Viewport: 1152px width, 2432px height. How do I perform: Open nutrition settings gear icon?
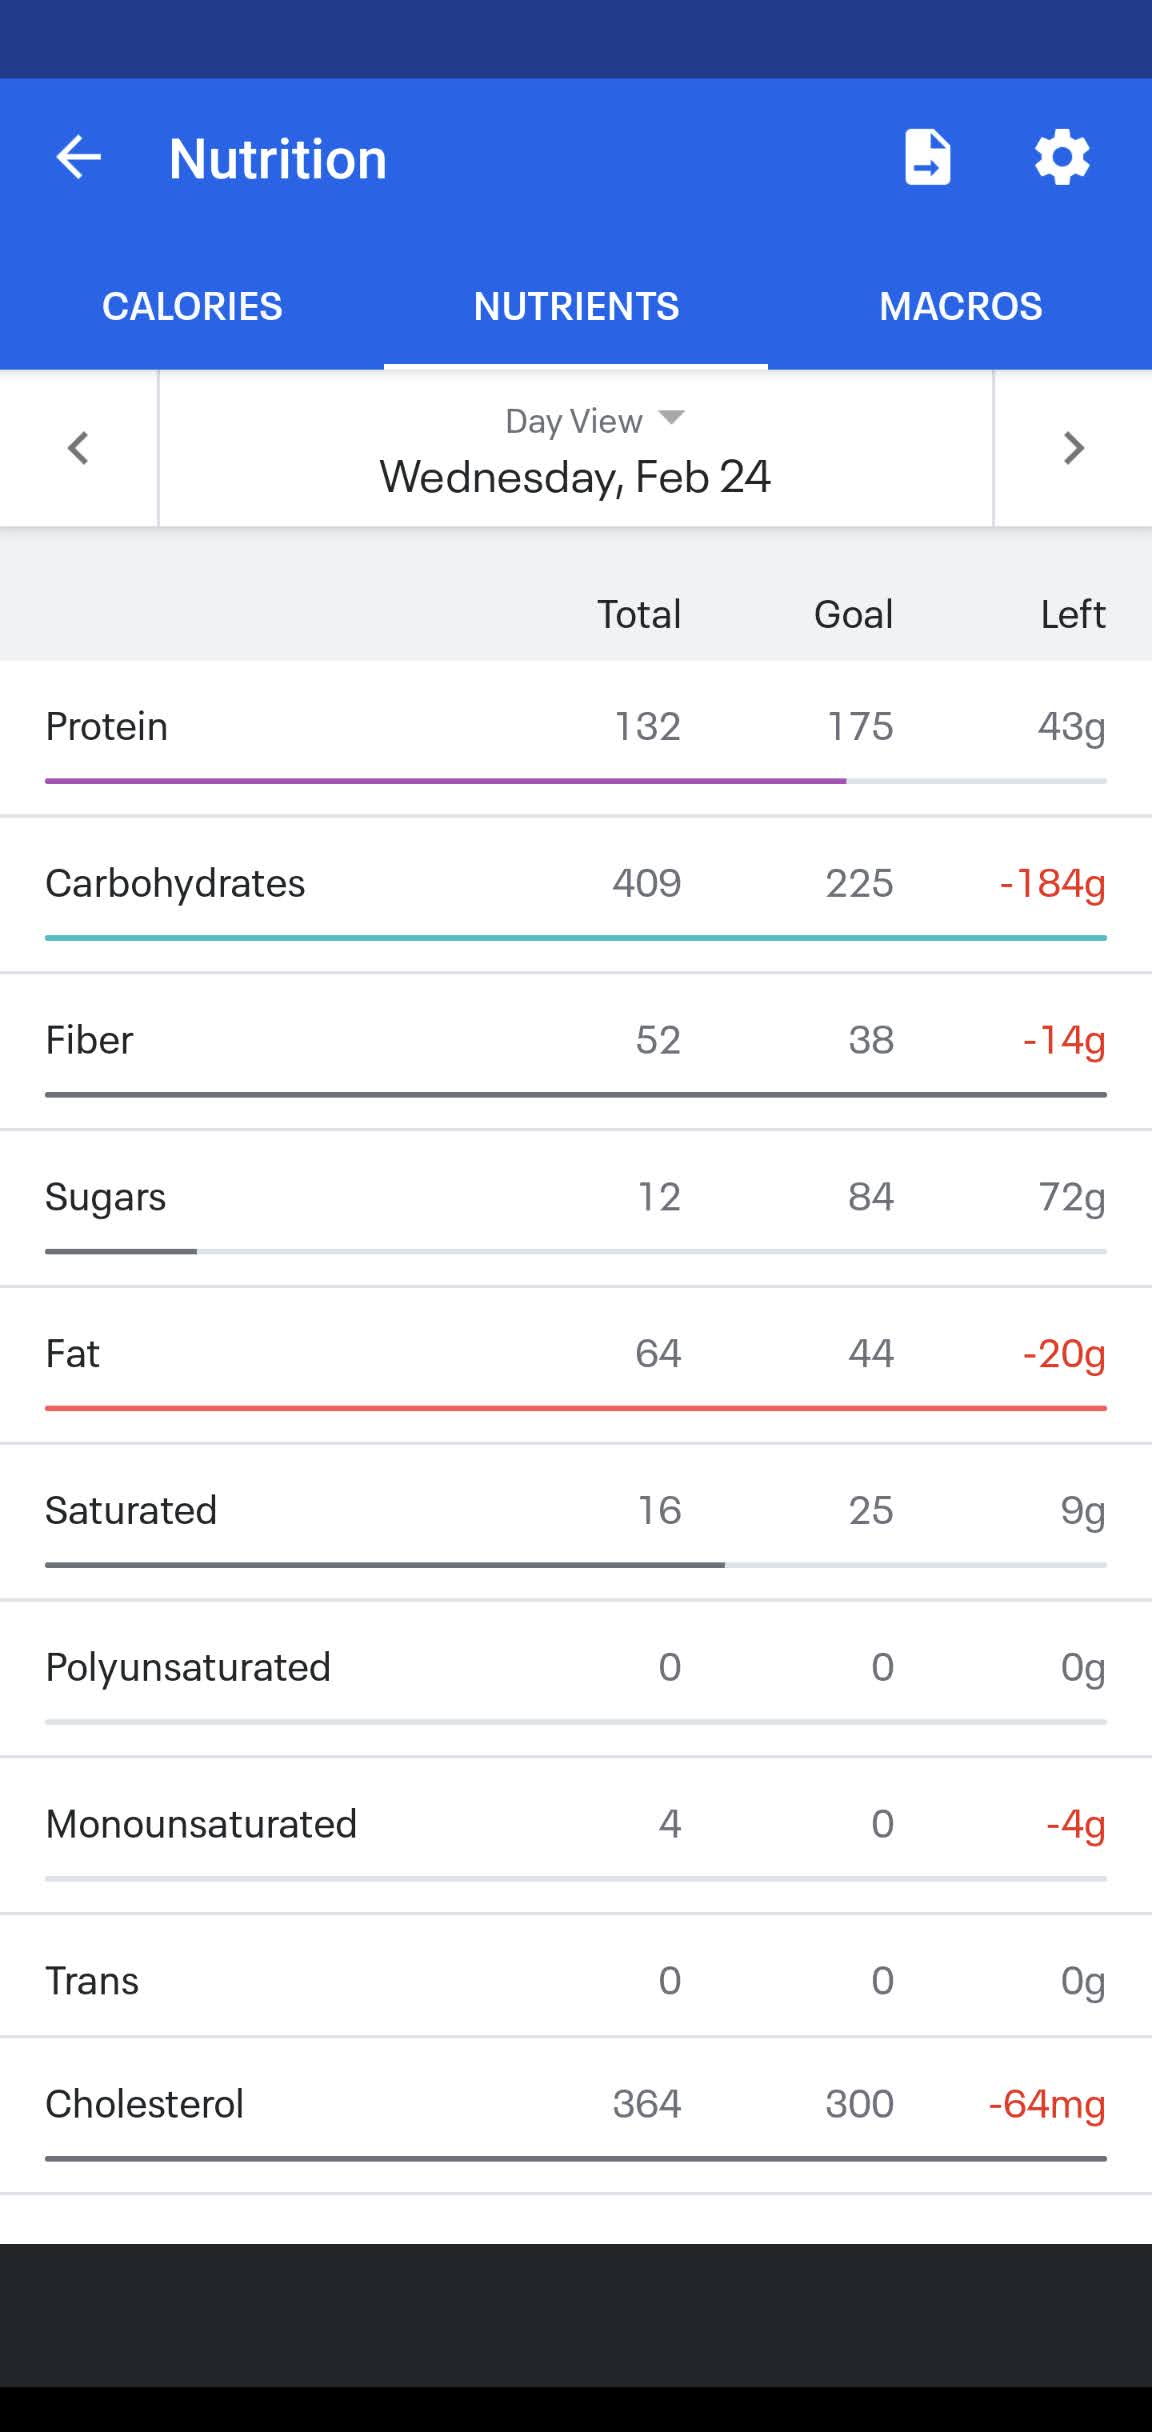coord(1061,158)
